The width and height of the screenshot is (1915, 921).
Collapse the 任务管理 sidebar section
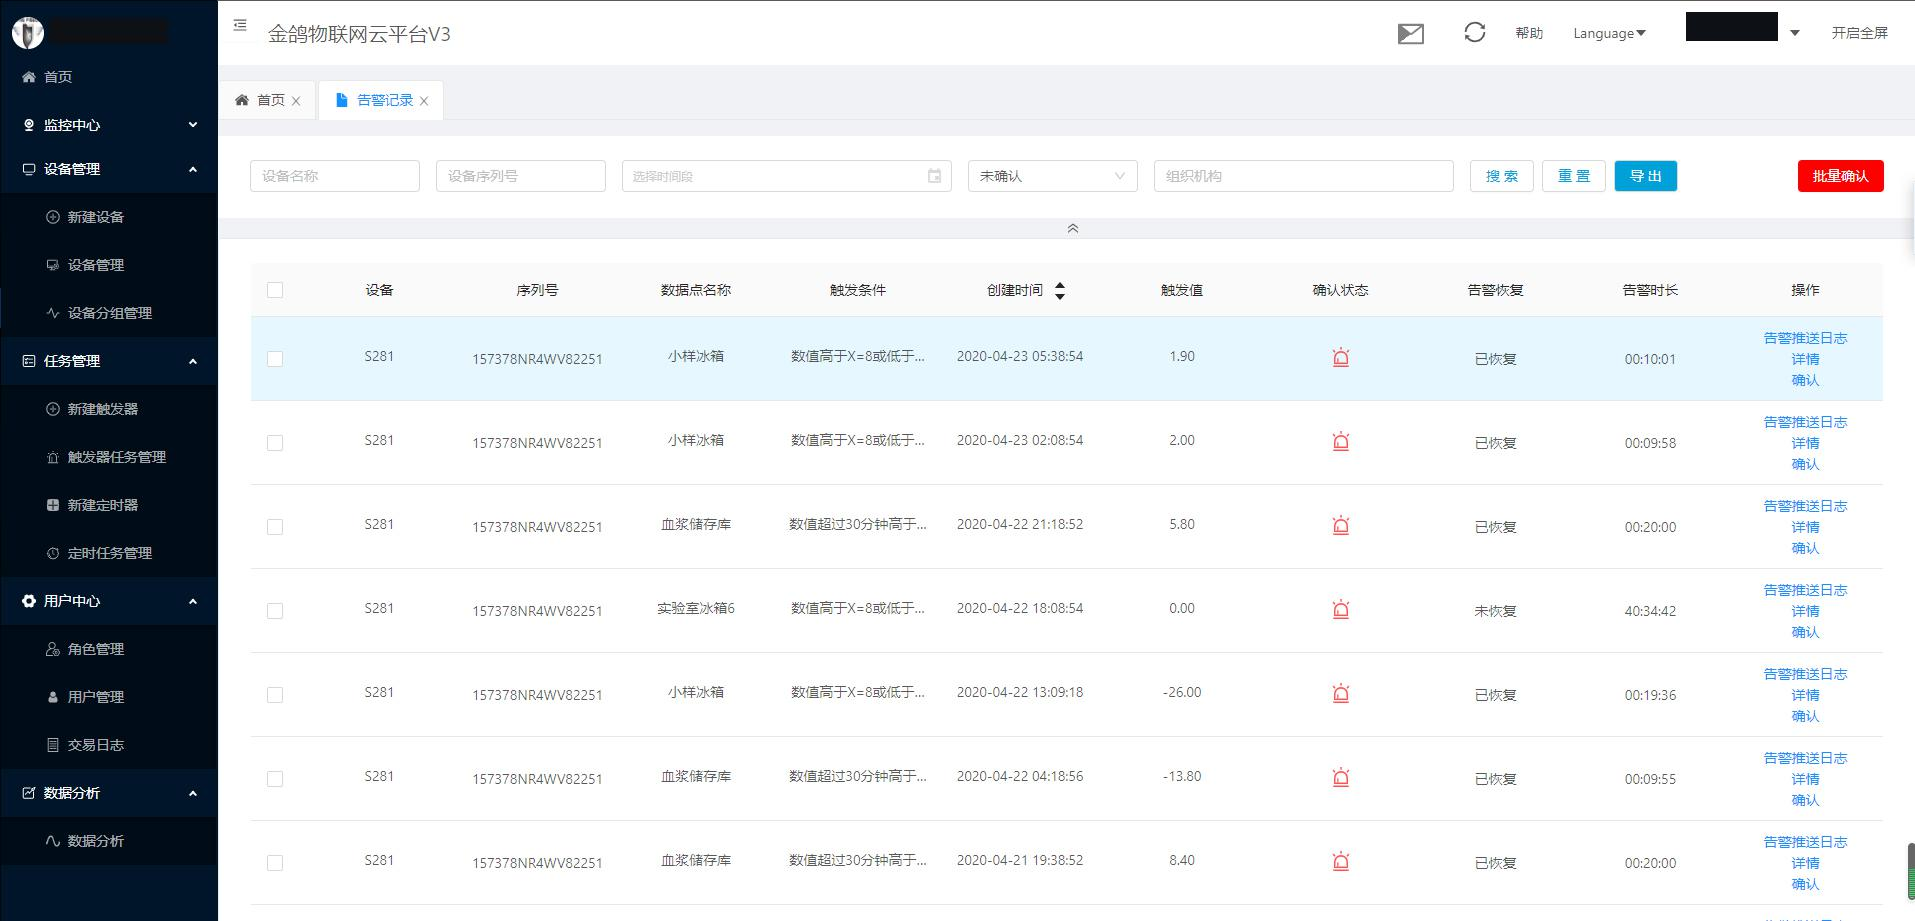pos(109,361)
